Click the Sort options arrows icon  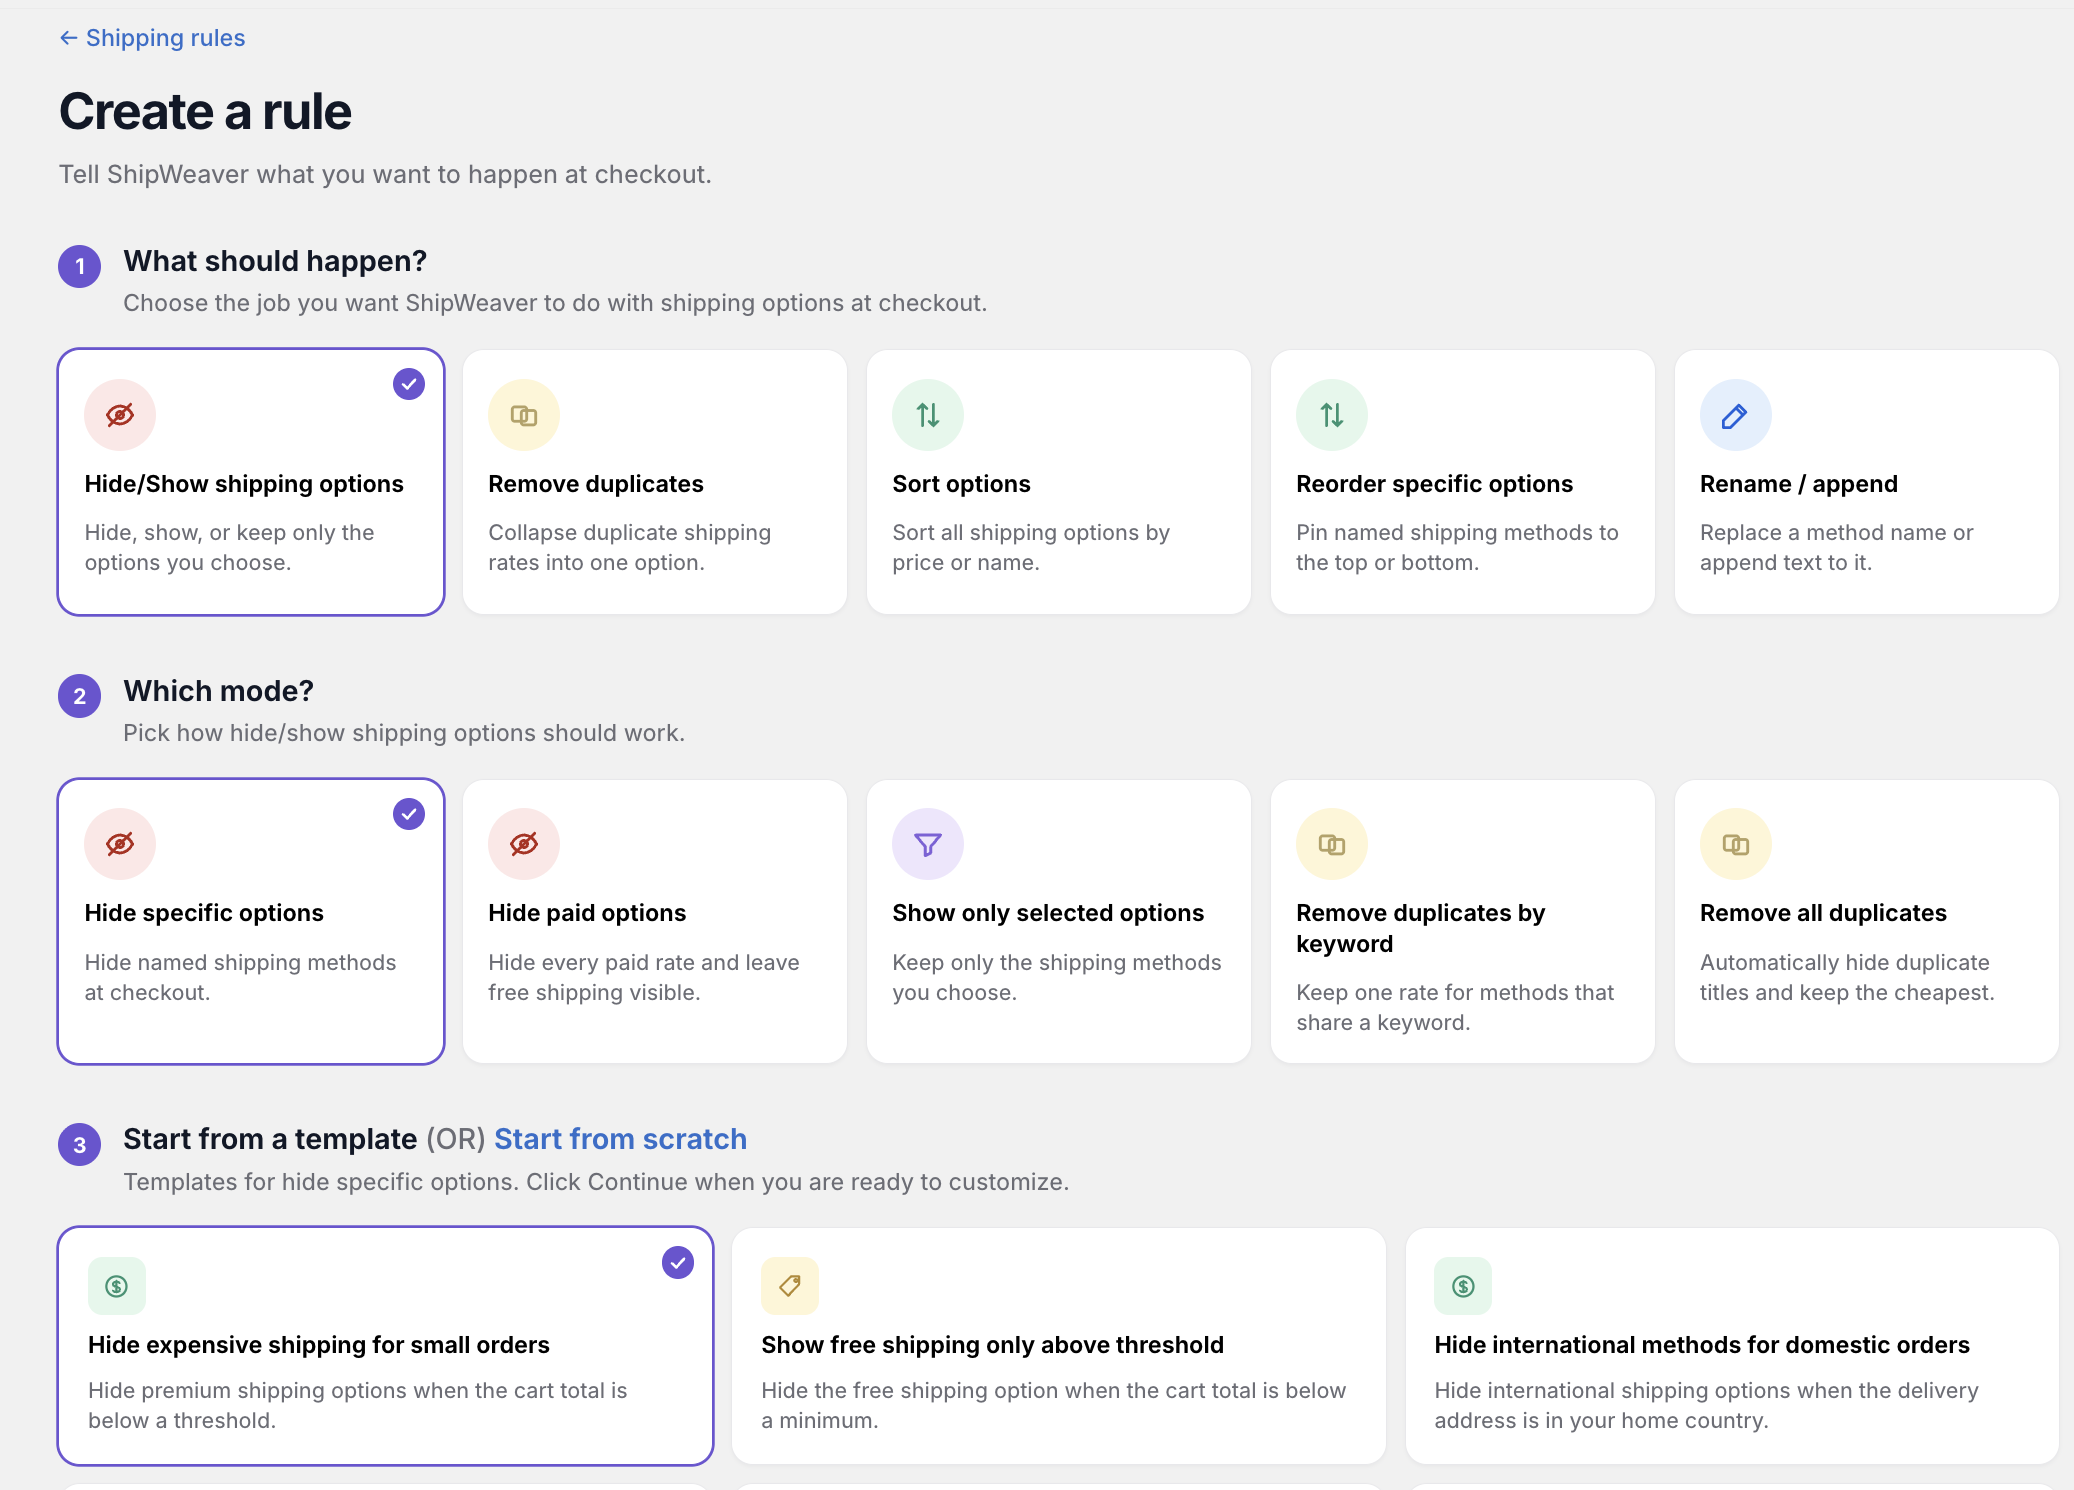click(928, 415)
